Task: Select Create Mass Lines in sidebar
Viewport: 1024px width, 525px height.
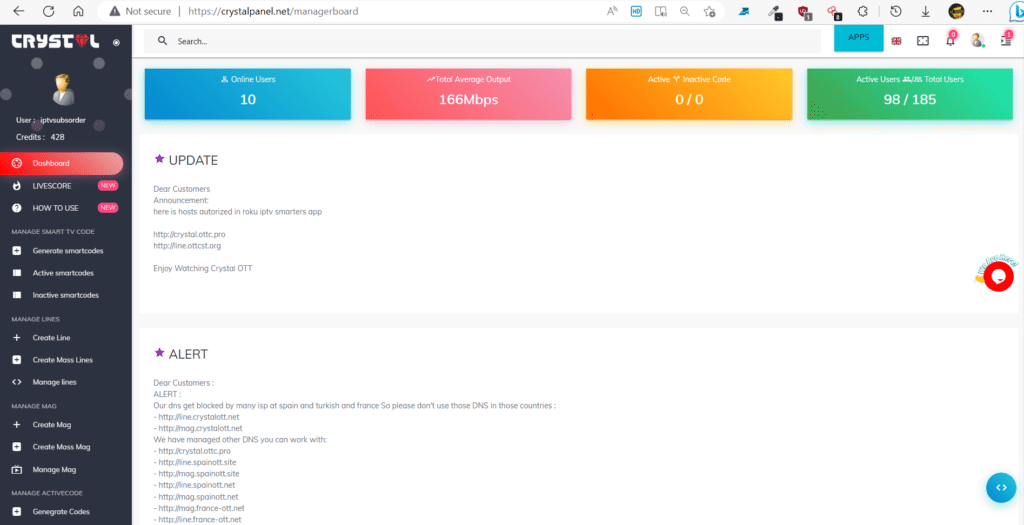Action: click(x=65, y=360)
